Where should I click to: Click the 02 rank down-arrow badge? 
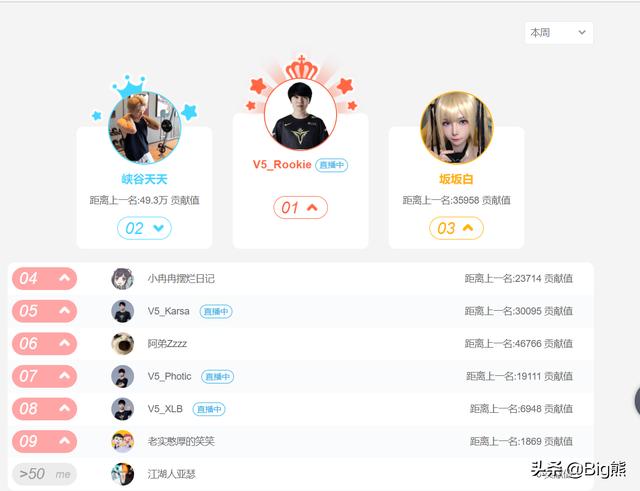coord(144,228)
